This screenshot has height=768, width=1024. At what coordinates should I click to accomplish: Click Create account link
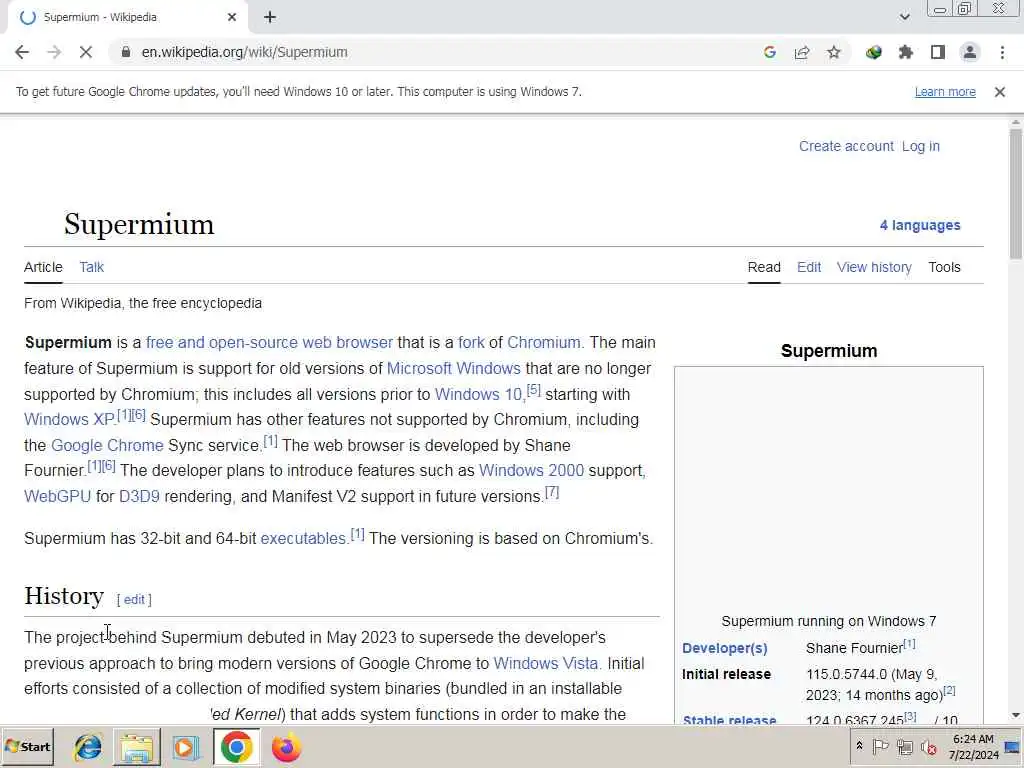(x=846, y=146)
